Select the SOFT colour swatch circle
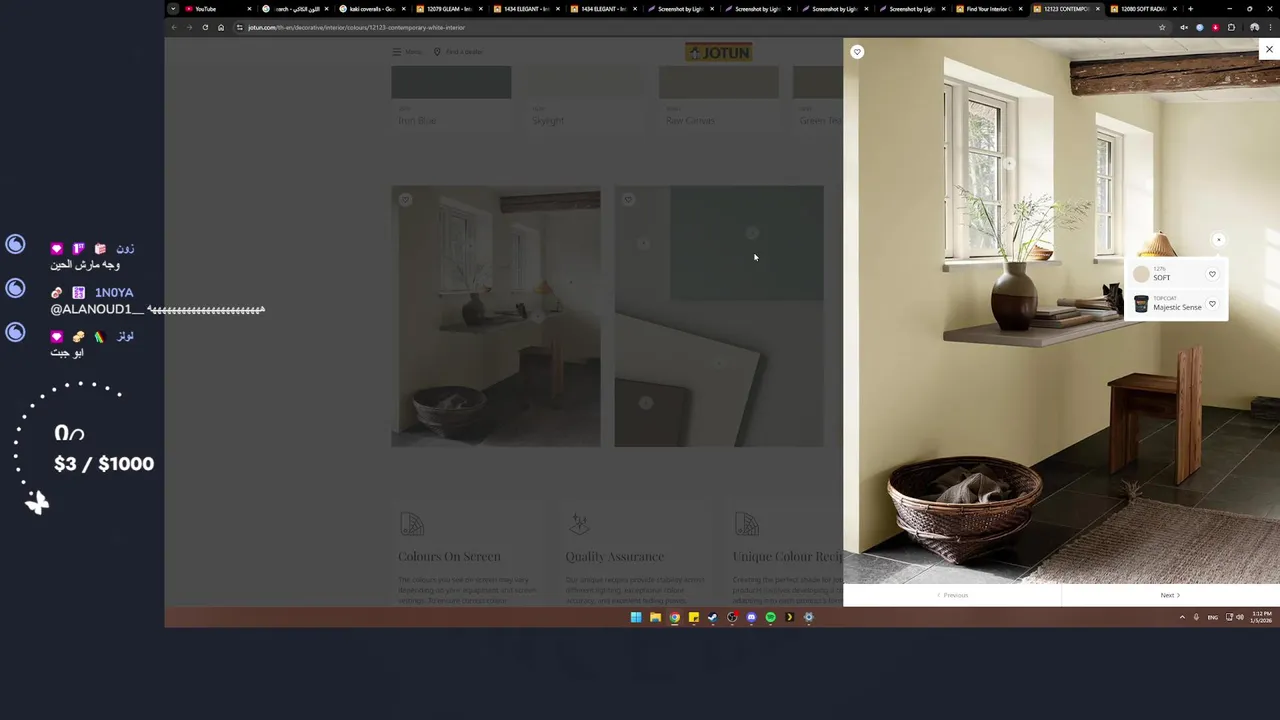1280x720 pixels. (1141, 275)
